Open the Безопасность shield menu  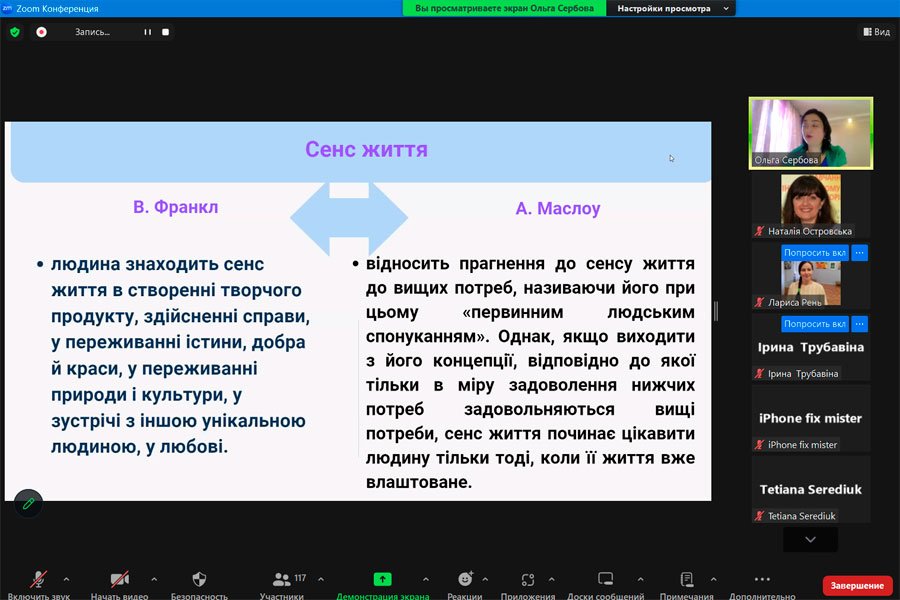(x=199, y=584)
